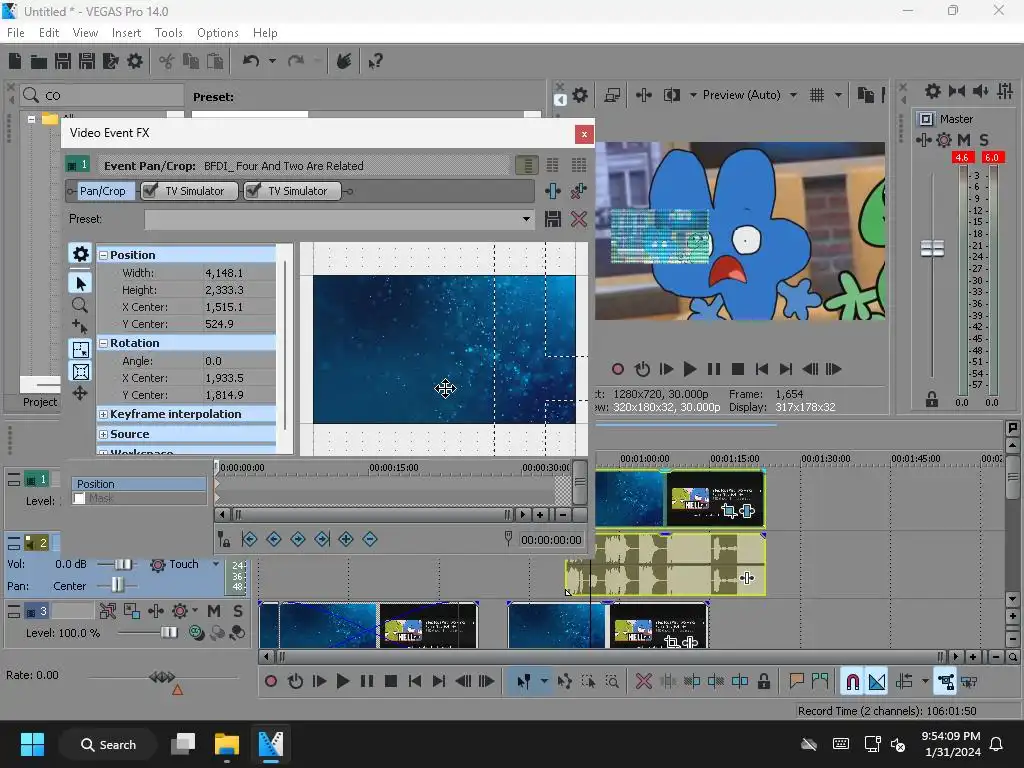The width and height of the screenshot is (1024, 768).
Task: Open Video Preview properties gear icon
Action: (x=580, y=95)
